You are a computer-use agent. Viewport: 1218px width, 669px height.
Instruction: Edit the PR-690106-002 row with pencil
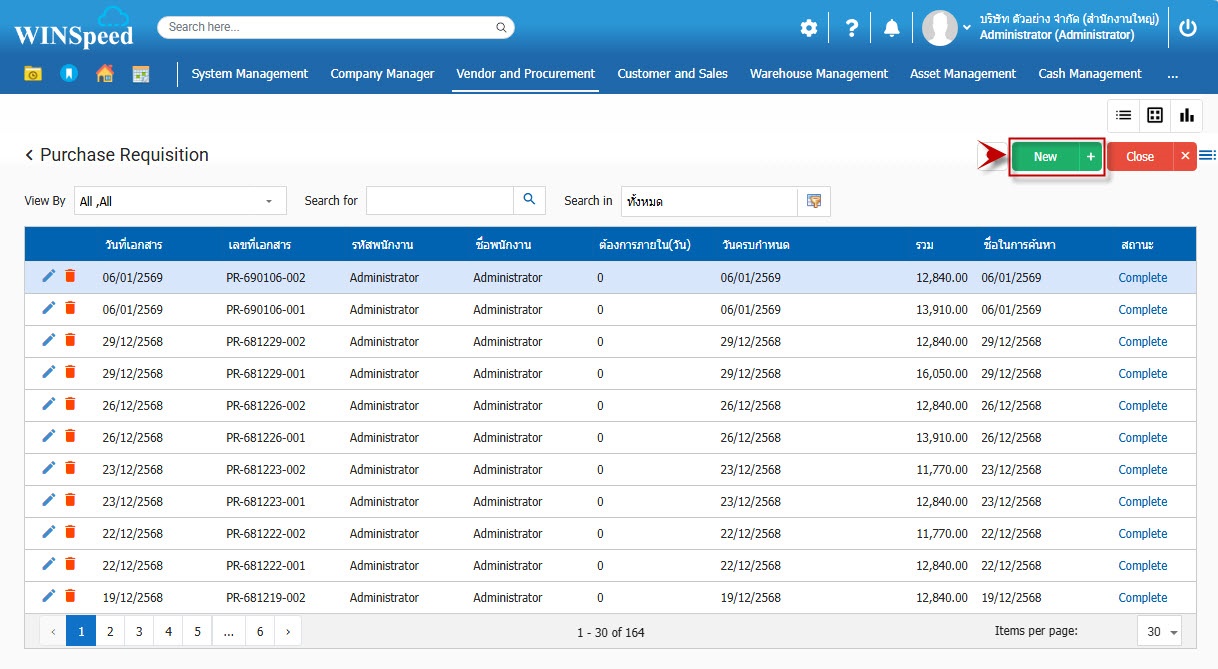tap(49, 277)
